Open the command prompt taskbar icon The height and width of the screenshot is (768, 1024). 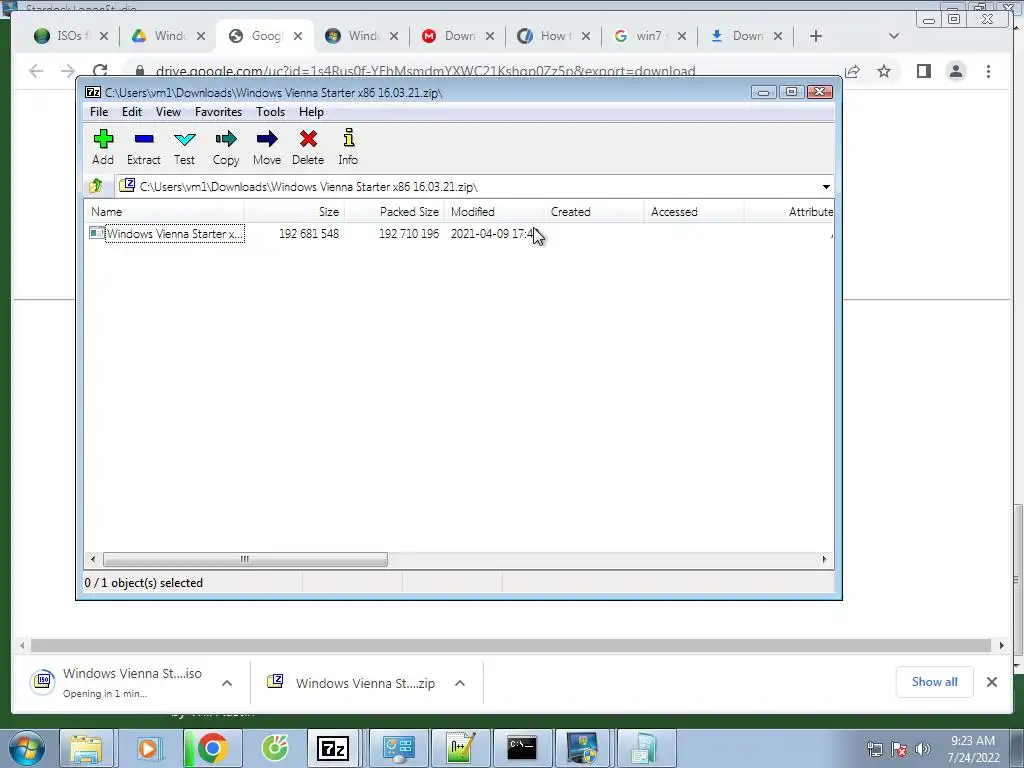tap(522, 748)
